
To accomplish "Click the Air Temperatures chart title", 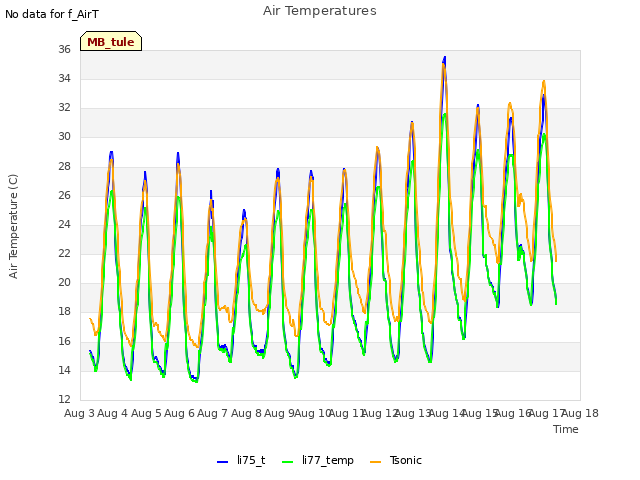I will pos(320,11).
